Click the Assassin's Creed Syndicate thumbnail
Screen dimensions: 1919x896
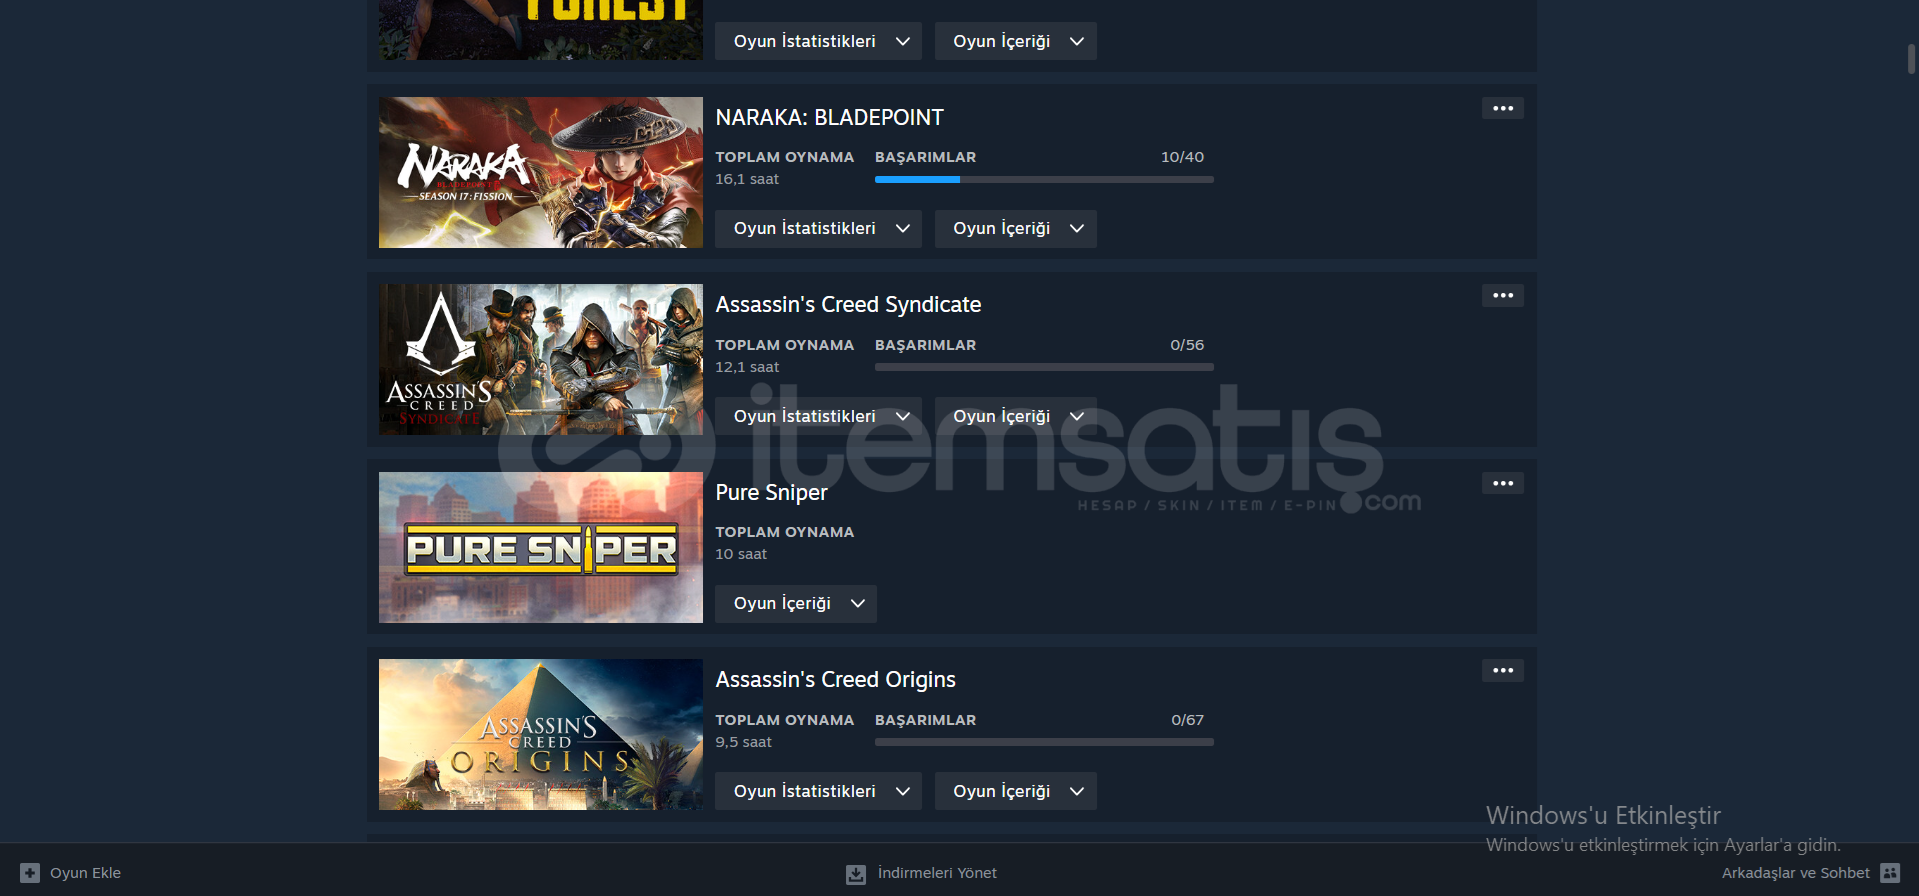point(541,359)
